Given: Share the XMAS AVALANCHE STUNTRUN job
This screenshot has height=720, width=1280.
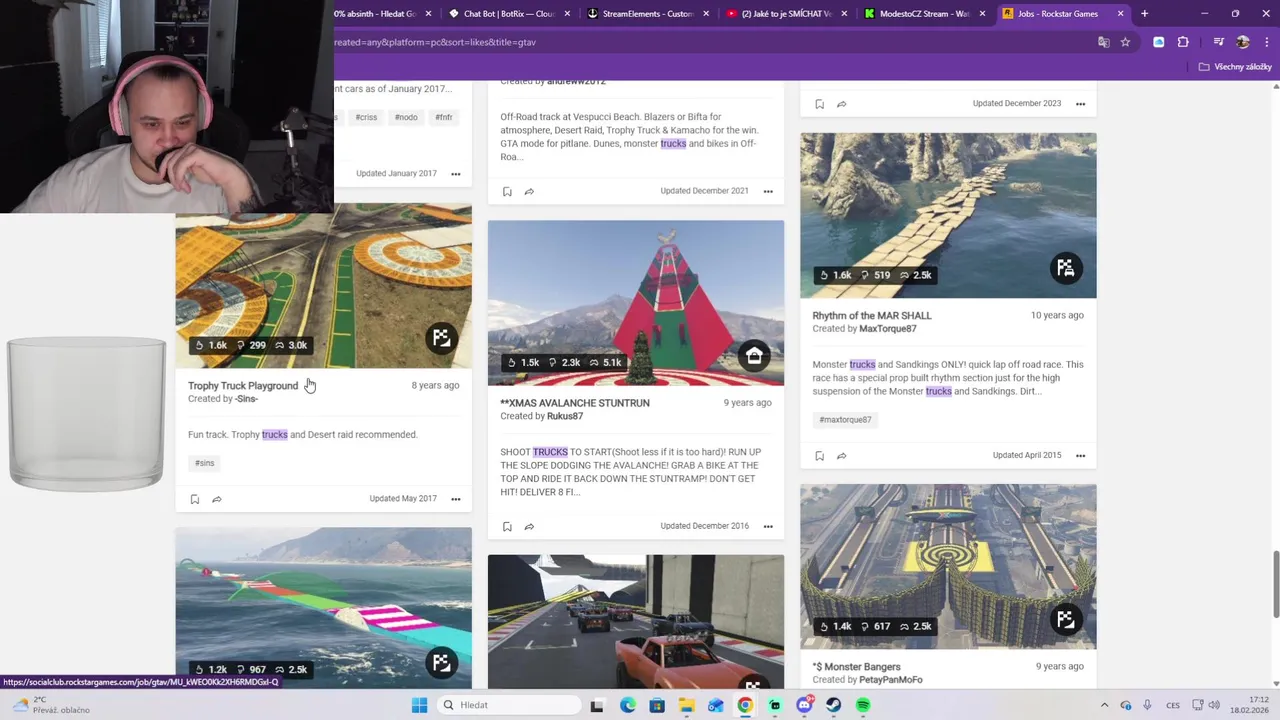Looking at the screenshot, I should click(x=529, y=526).
